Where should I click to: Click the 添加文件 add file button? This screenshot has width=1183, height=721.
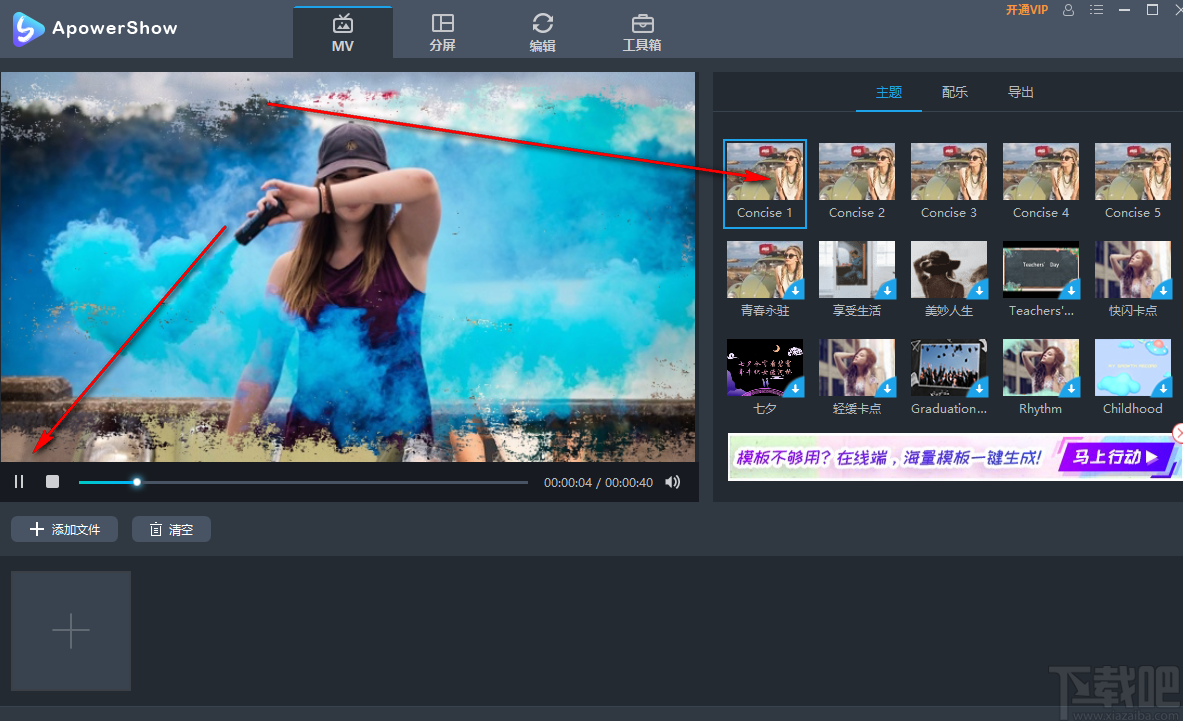65,529
